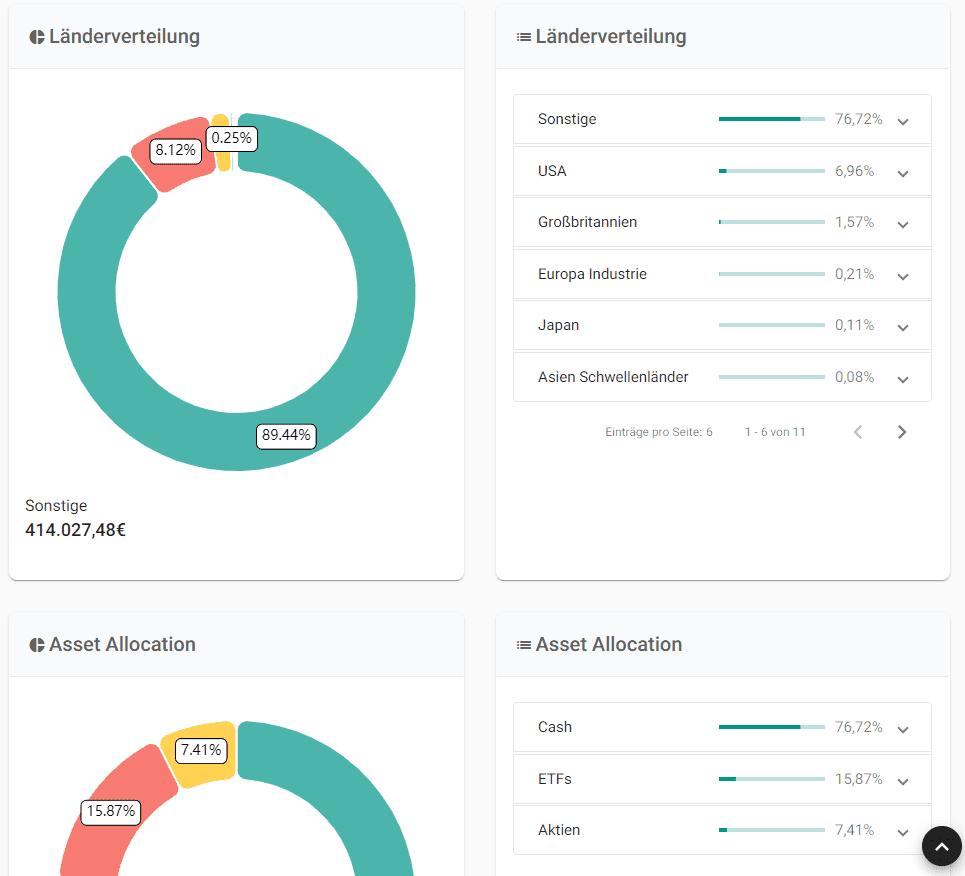
Task: Click the 7.41% label on asset donut
Action: coord(201,750)
